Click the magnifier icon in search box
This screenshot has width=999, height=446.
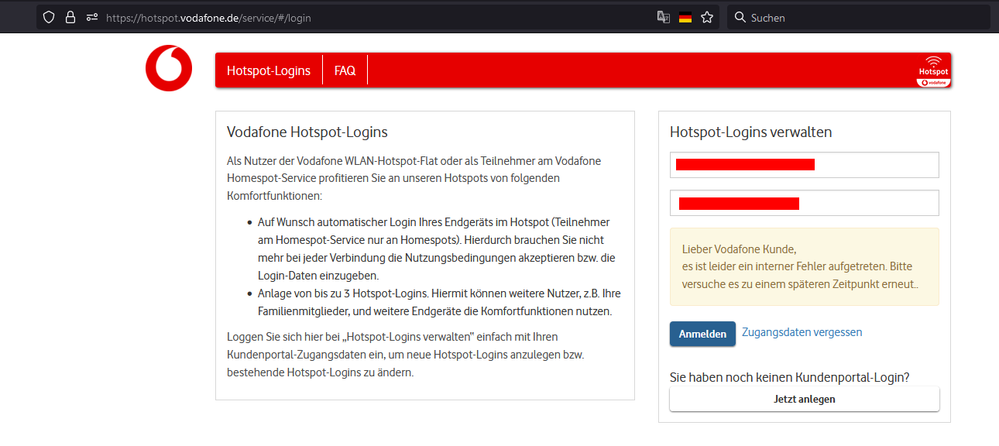[x=740, y=17]
